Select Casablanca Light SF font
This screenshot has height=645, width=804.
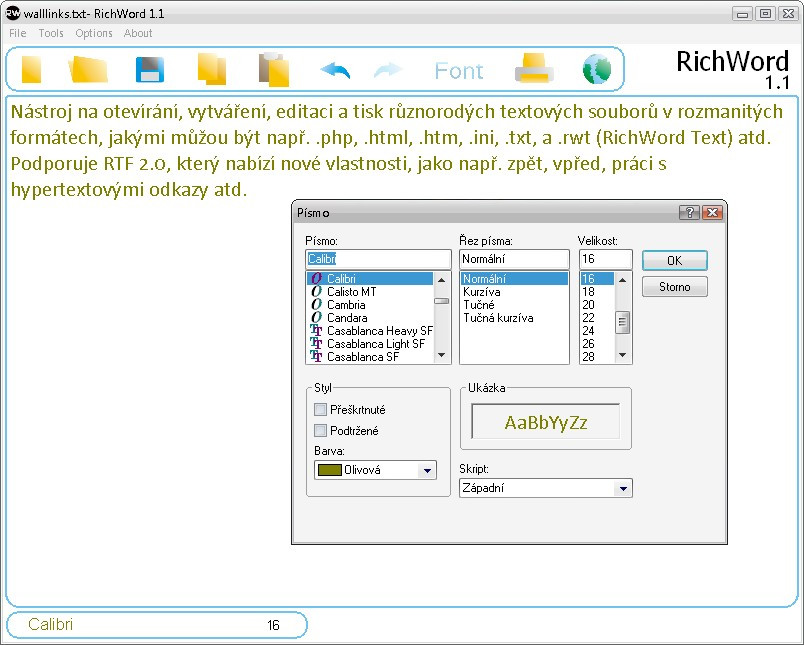[x=370, y=344]
